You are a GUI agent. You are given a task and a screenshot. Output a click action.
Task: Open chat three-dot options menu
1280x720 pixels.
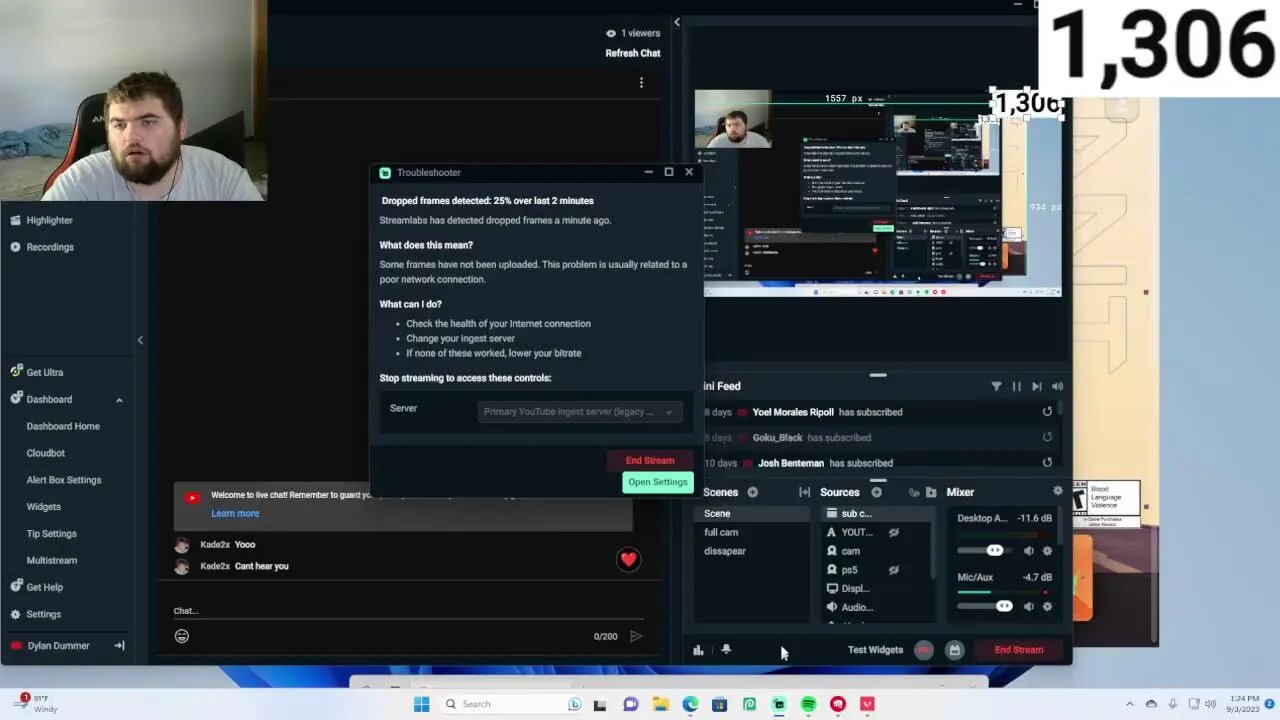[x=641, y=83]
